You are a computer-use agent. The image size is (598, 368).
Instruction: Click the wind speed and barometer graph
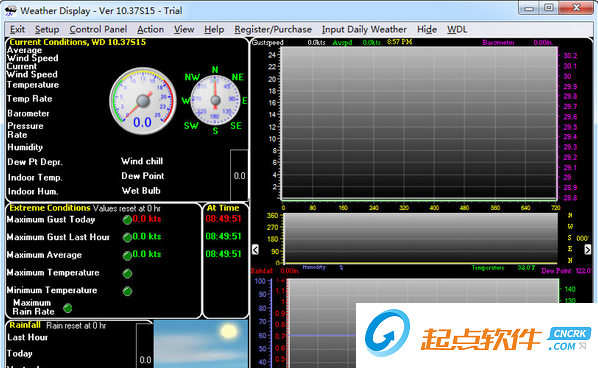point(419,123)
